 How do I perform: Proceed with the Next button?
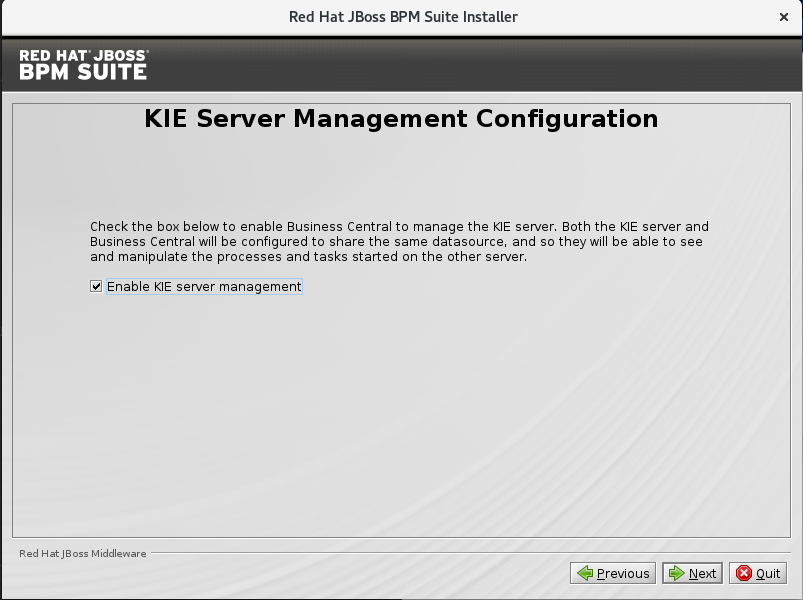(692, 573)
